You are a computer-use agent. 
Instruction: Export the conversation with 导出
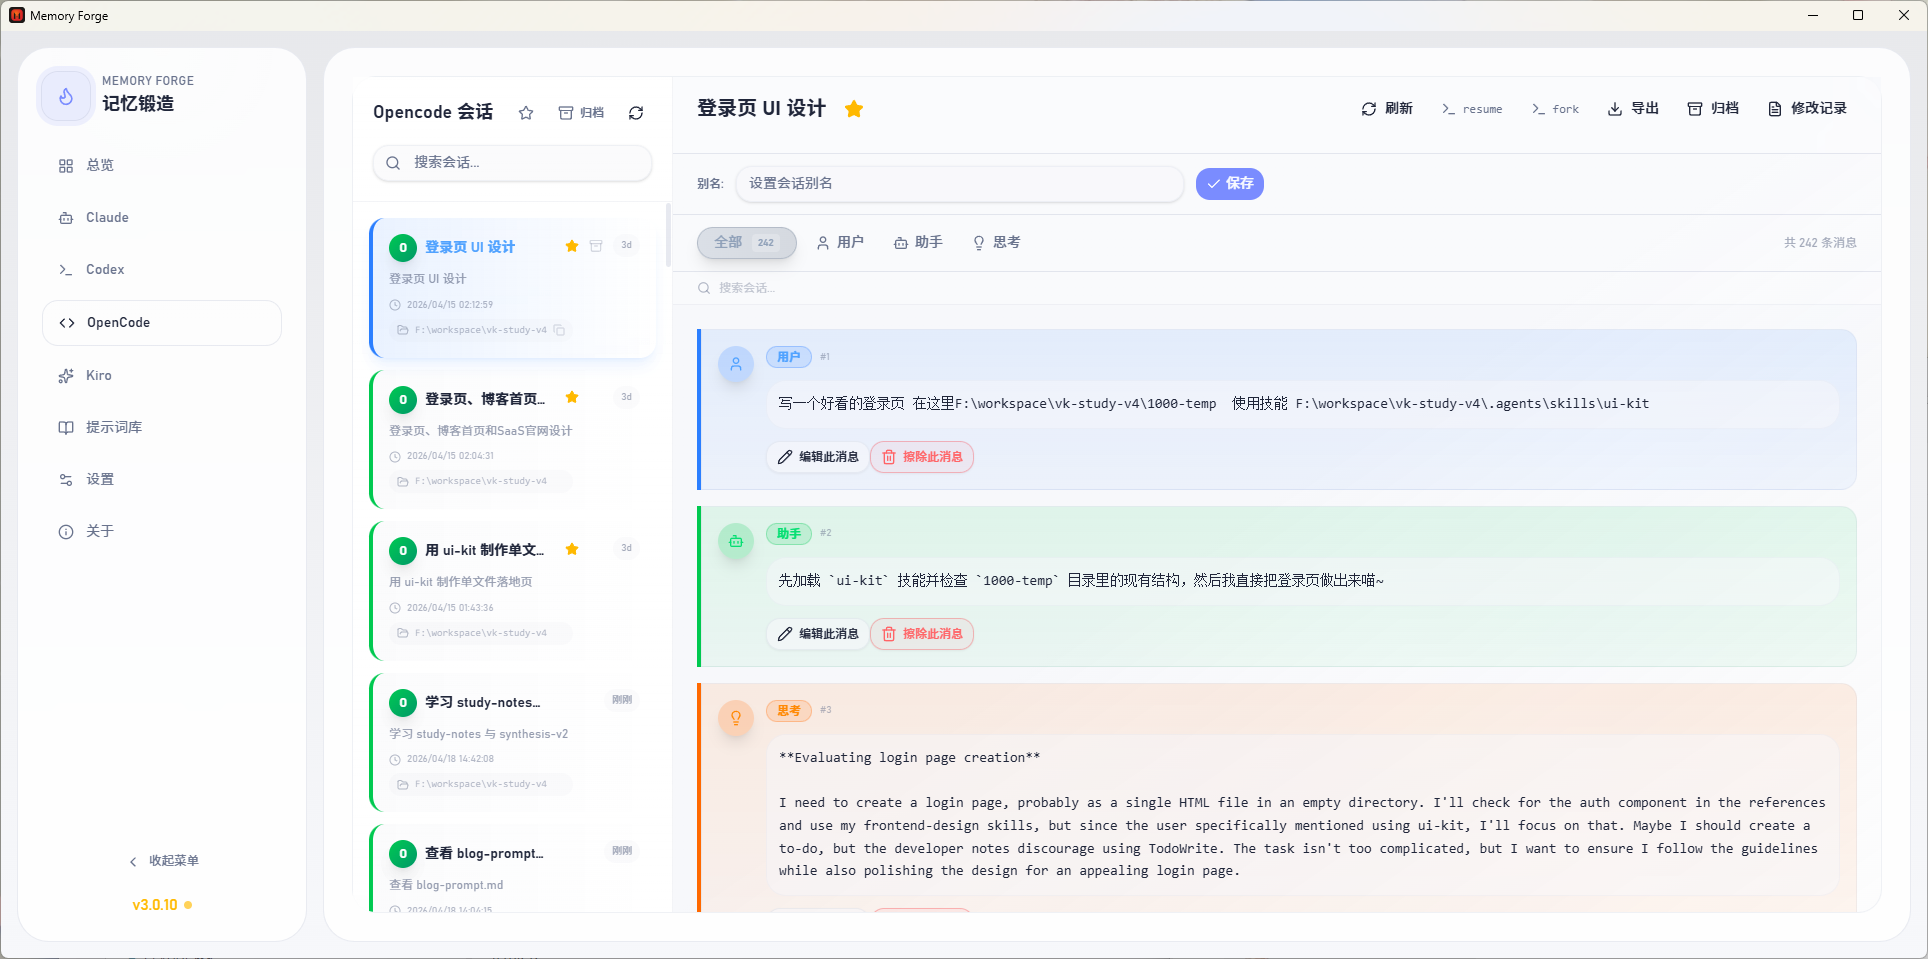pos(1633,109)
